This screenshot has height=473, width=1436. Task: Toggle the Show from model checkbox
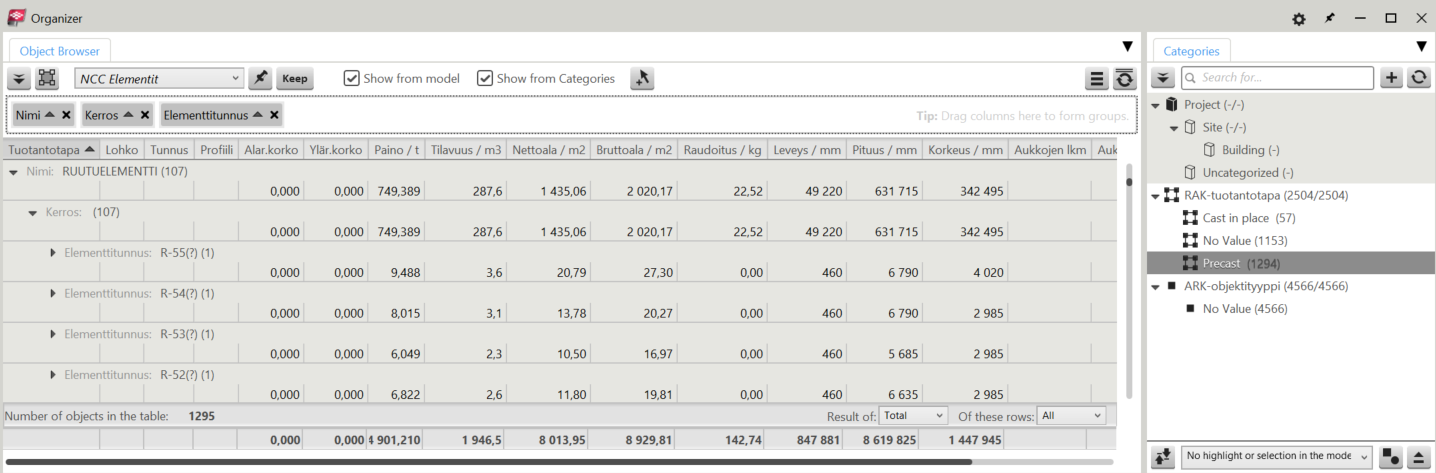351,79
